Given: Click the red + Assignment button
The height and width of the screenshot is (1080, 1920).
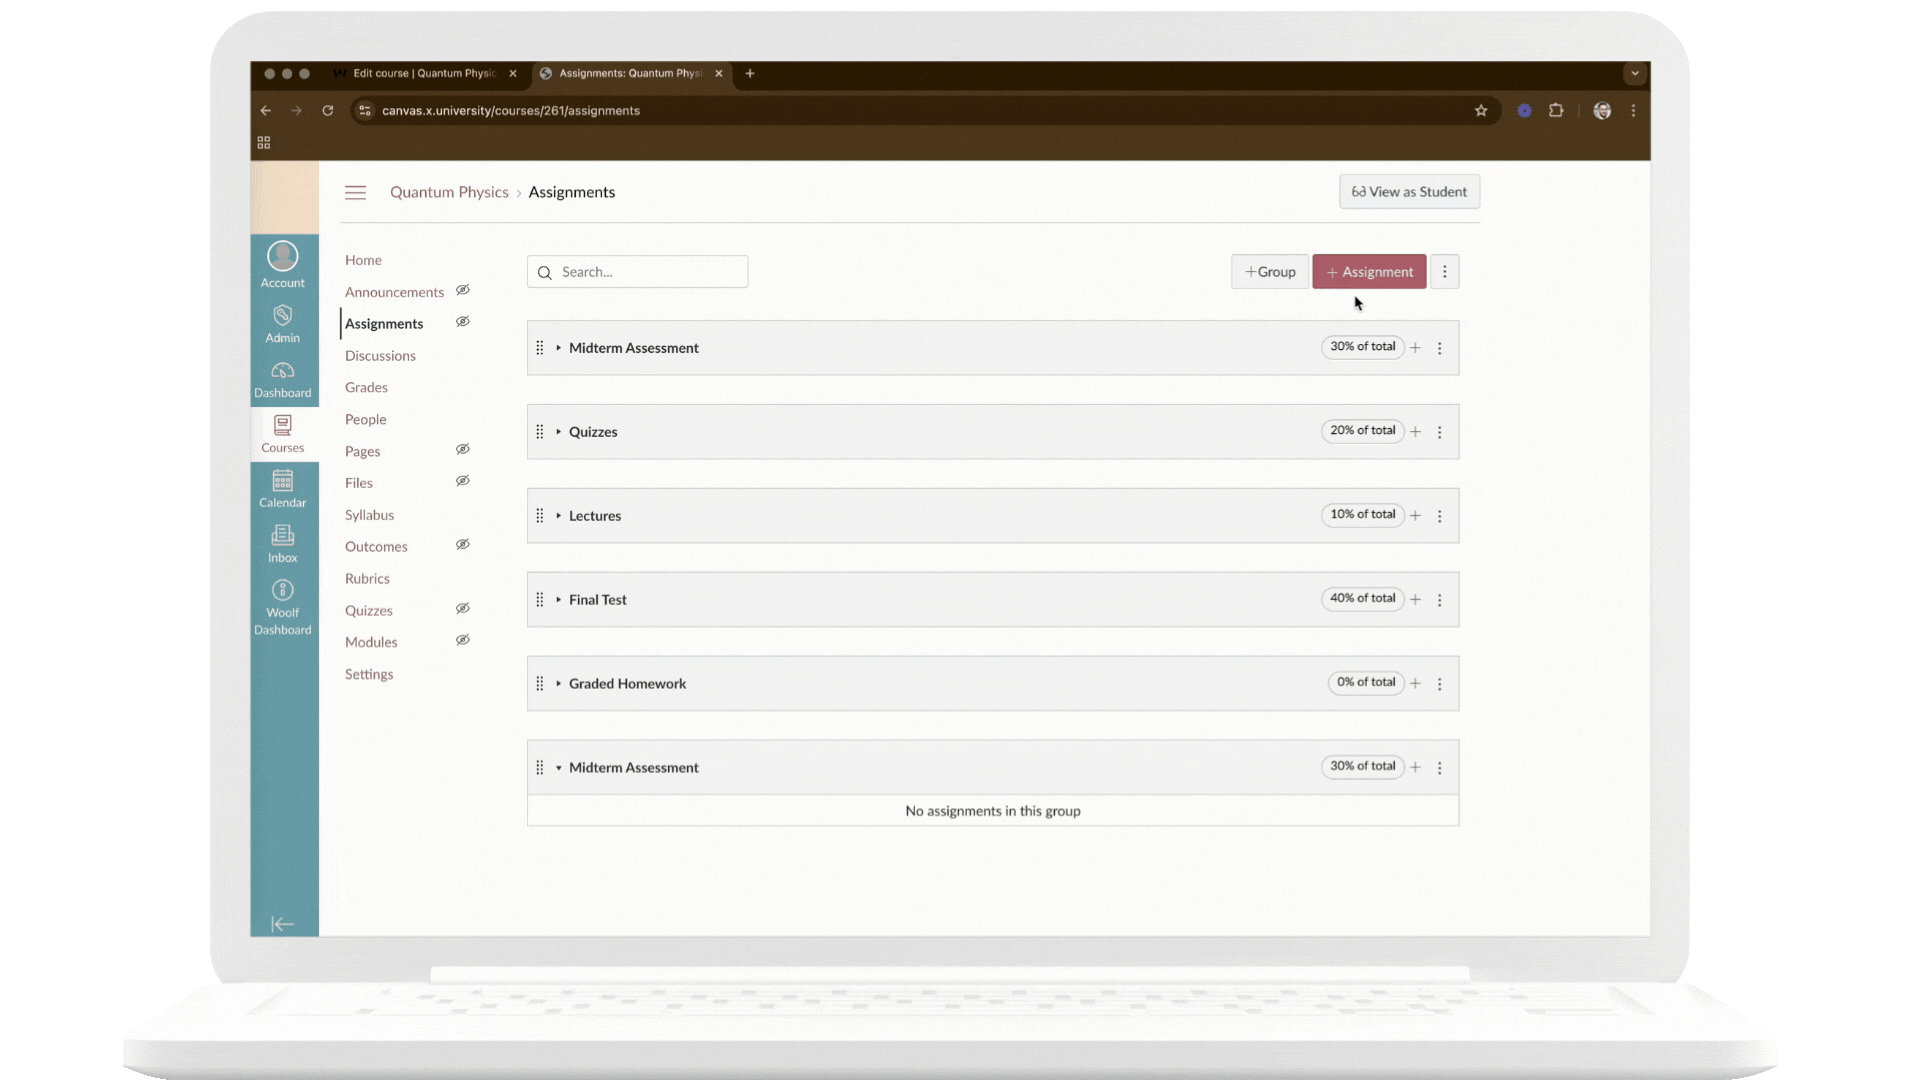Looking at the screenshot, I should coord(1369,272).
